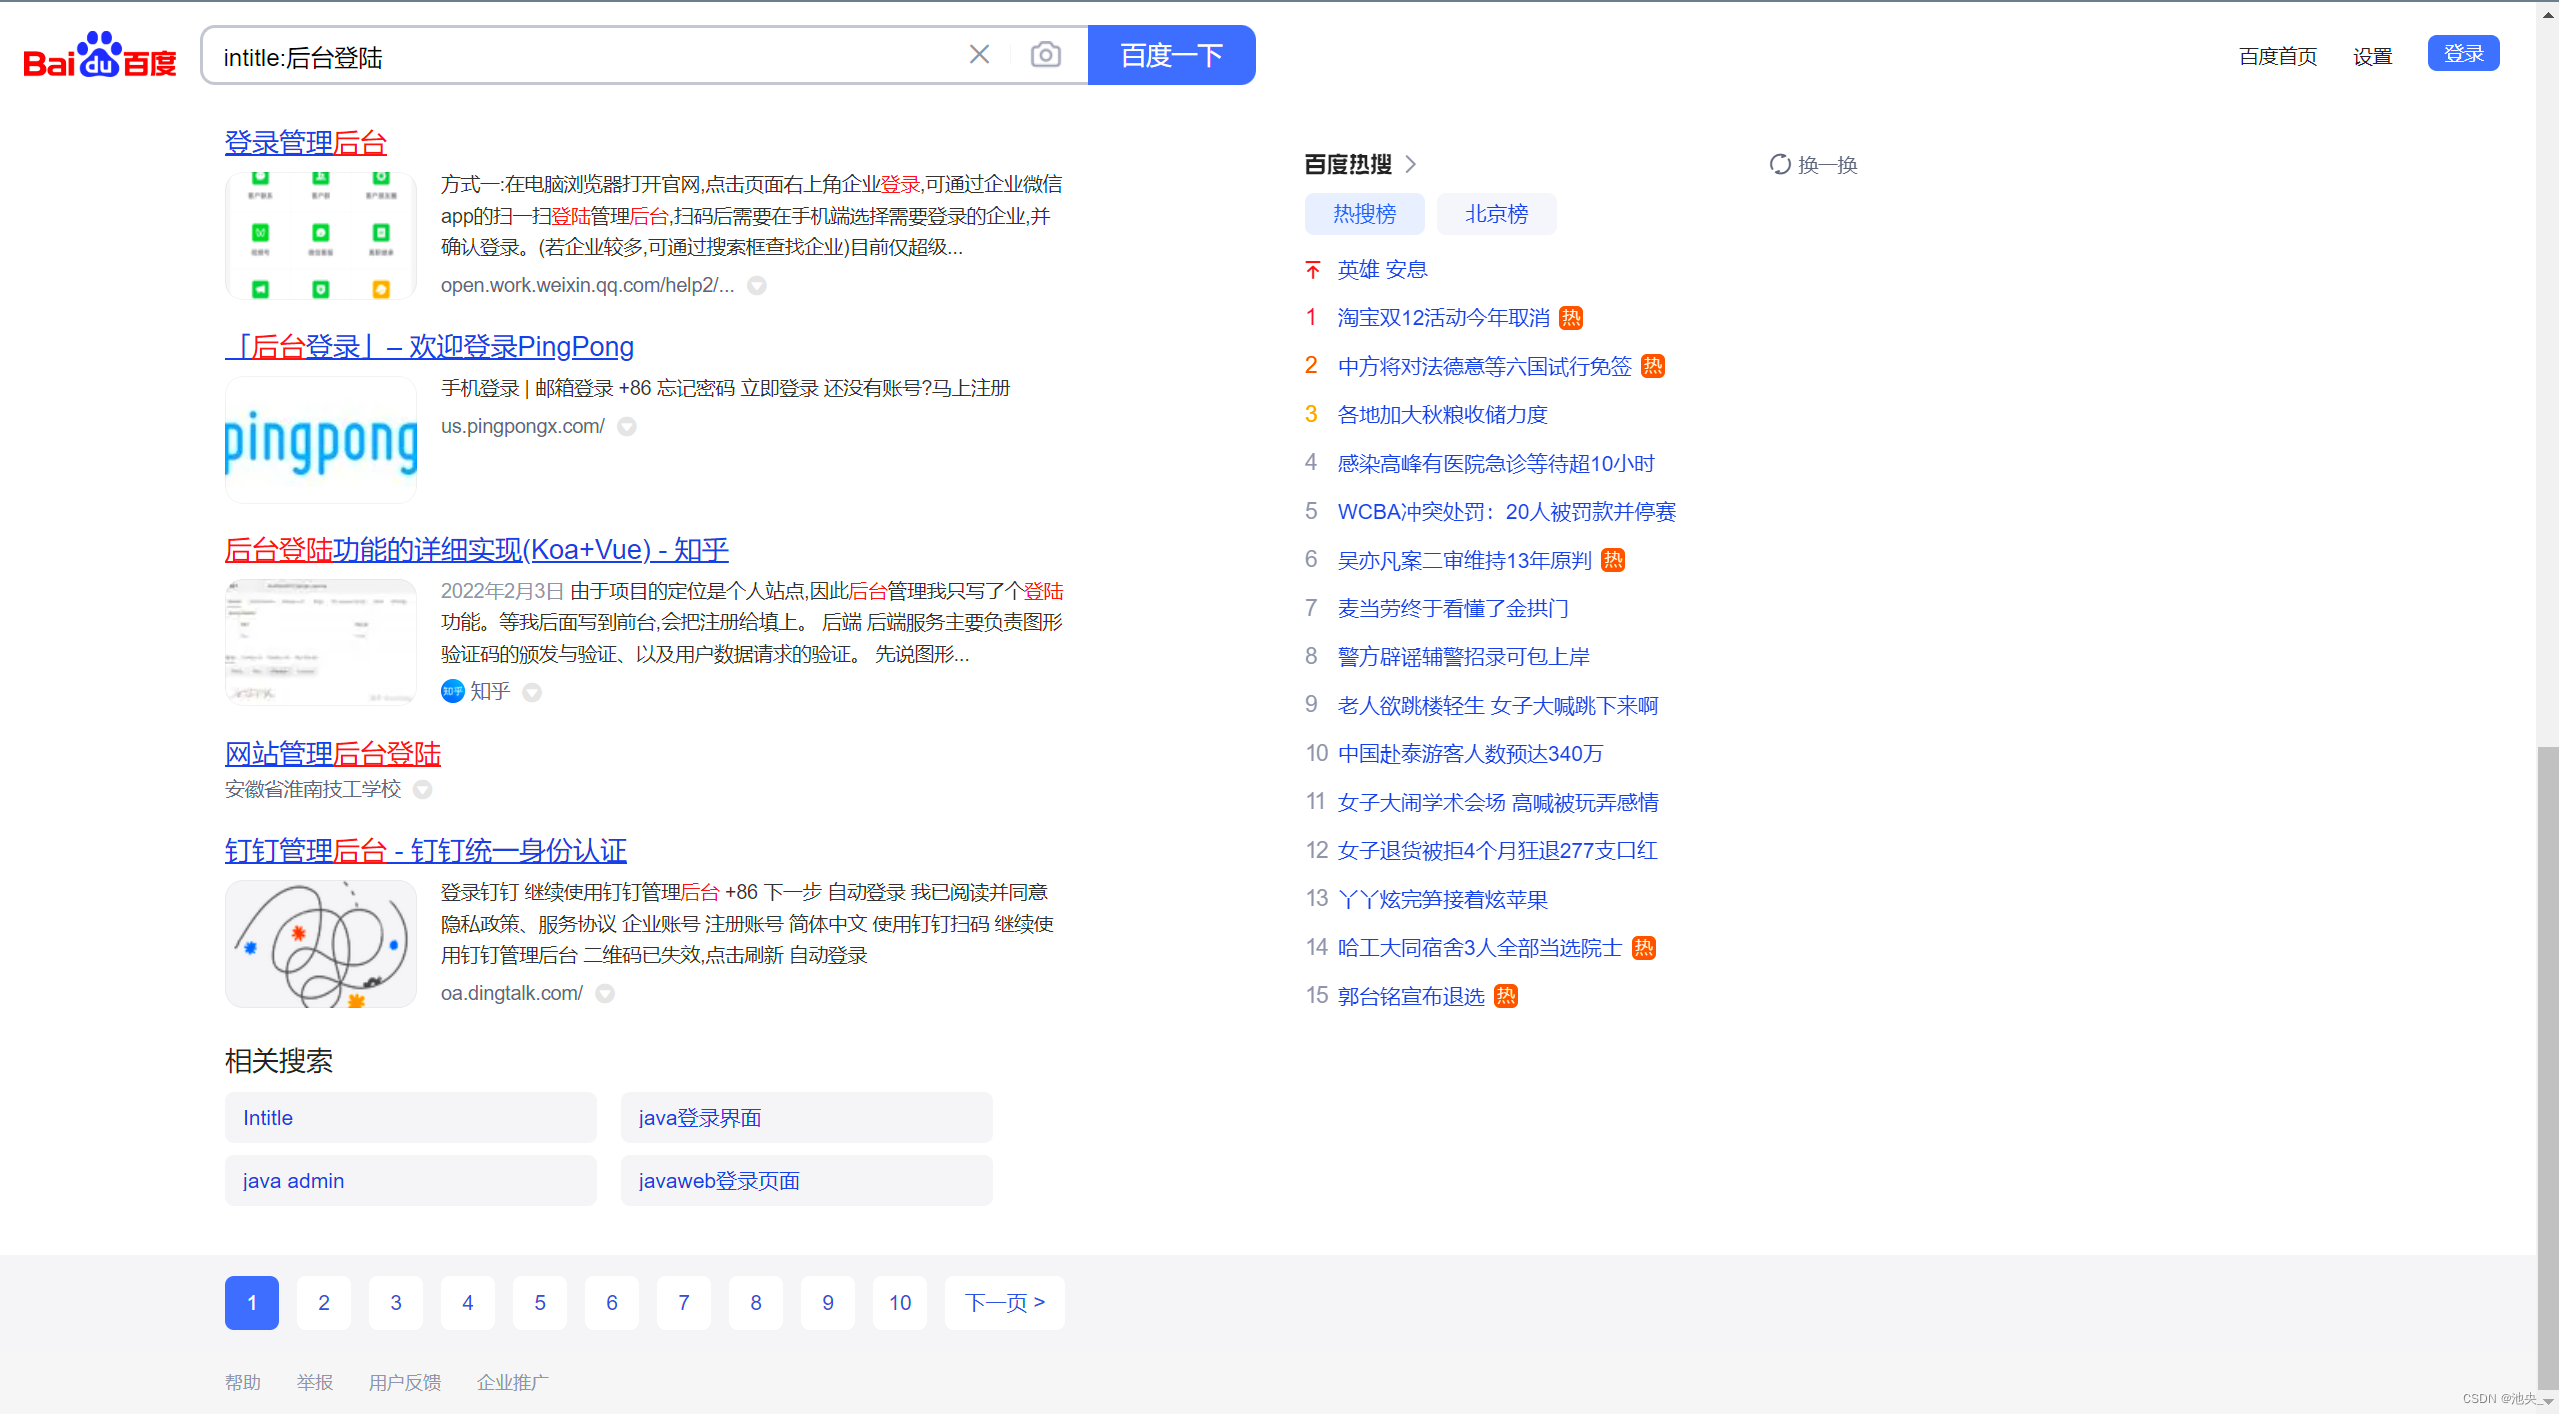The height and width of the screenshot is (1414, 2559).
Task: Open 钉钉管理后台 result link
Action: (426, 850)
